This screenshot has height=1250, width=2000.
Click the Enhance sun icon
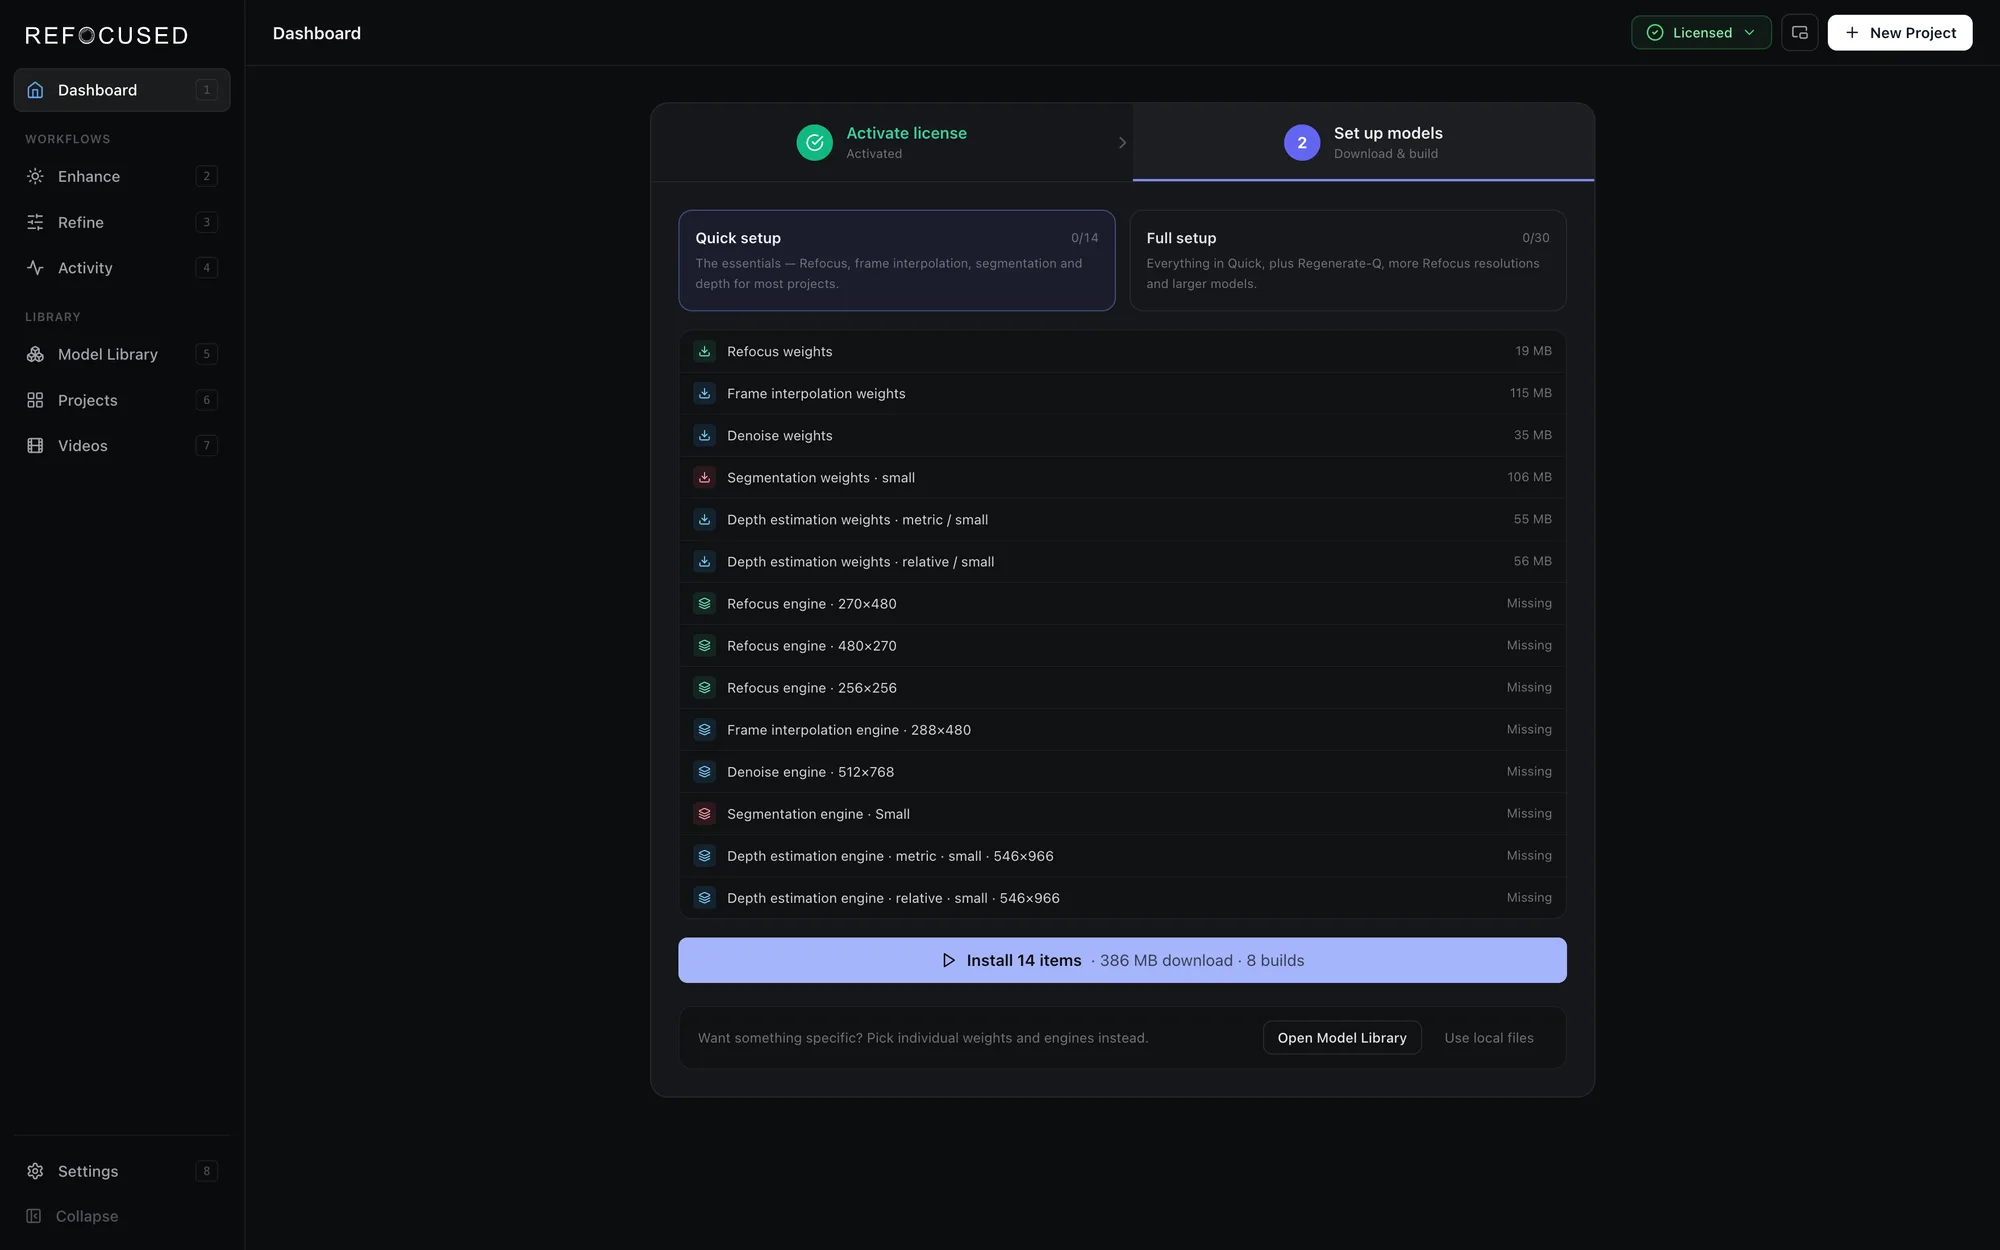[x=35, y=176]
